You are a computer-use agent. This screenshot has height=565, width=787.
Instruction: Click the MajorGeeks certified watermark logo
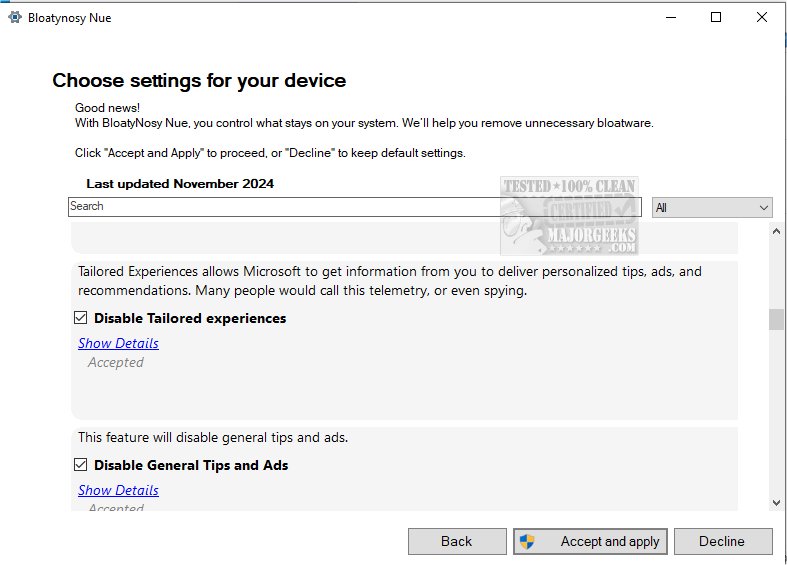click(x=569, y=215)
